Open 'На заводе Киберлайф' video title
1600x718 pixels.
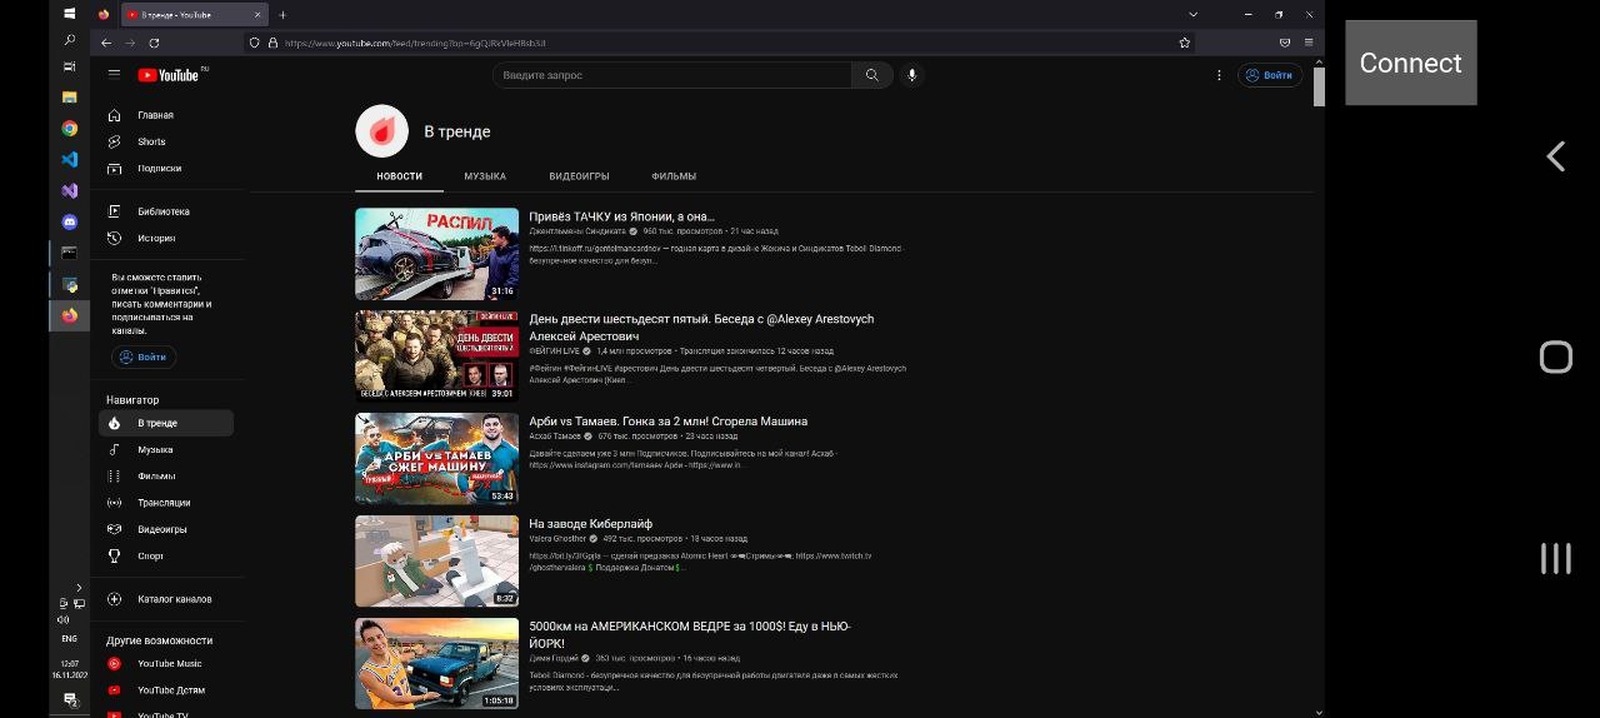pos(590,524)
